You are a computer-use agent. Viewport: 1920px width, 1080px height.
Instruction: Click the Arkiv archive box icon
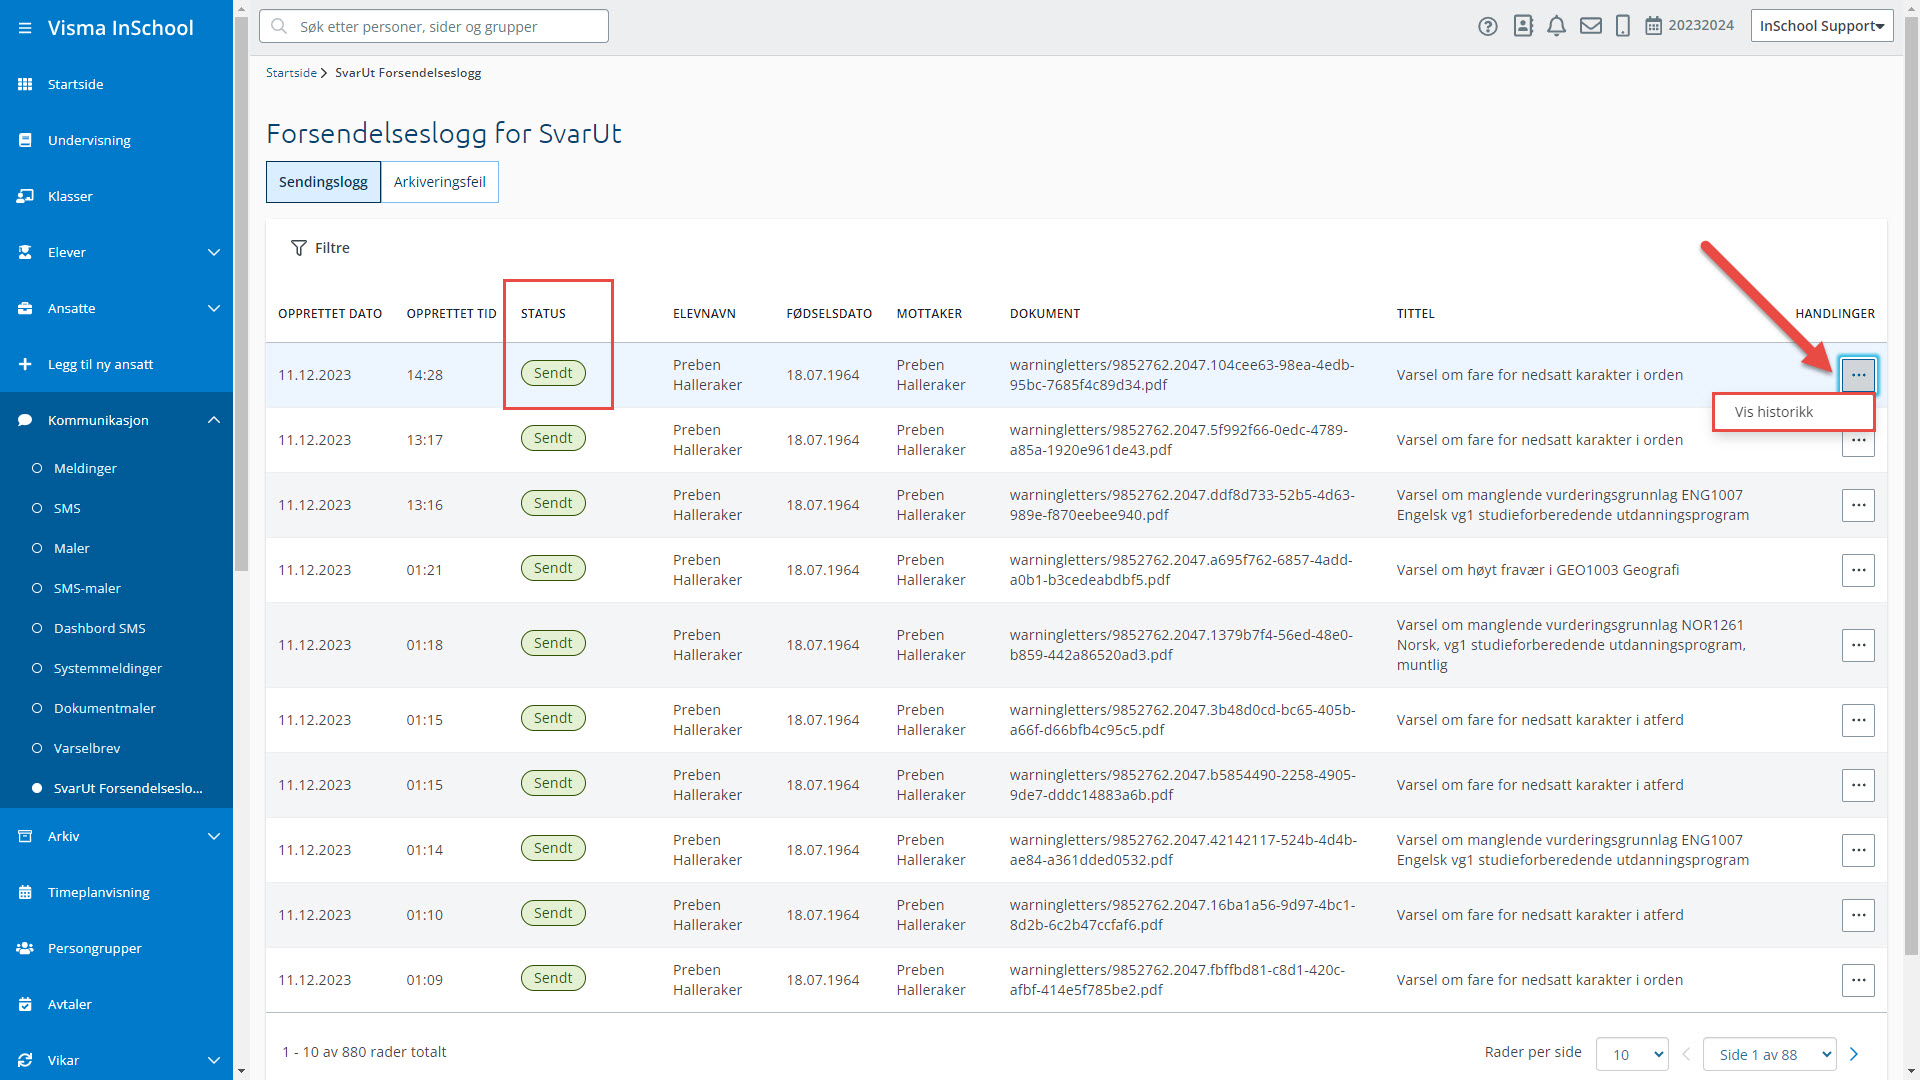(25, 836)
